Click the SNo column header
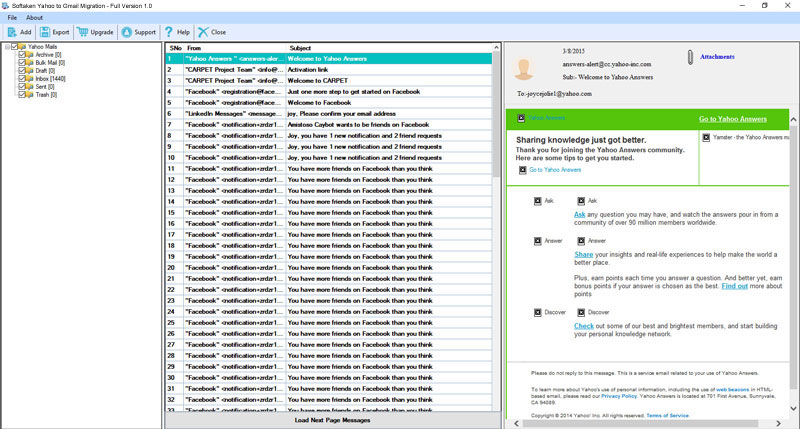800x429 pixels. pos(175,48)
